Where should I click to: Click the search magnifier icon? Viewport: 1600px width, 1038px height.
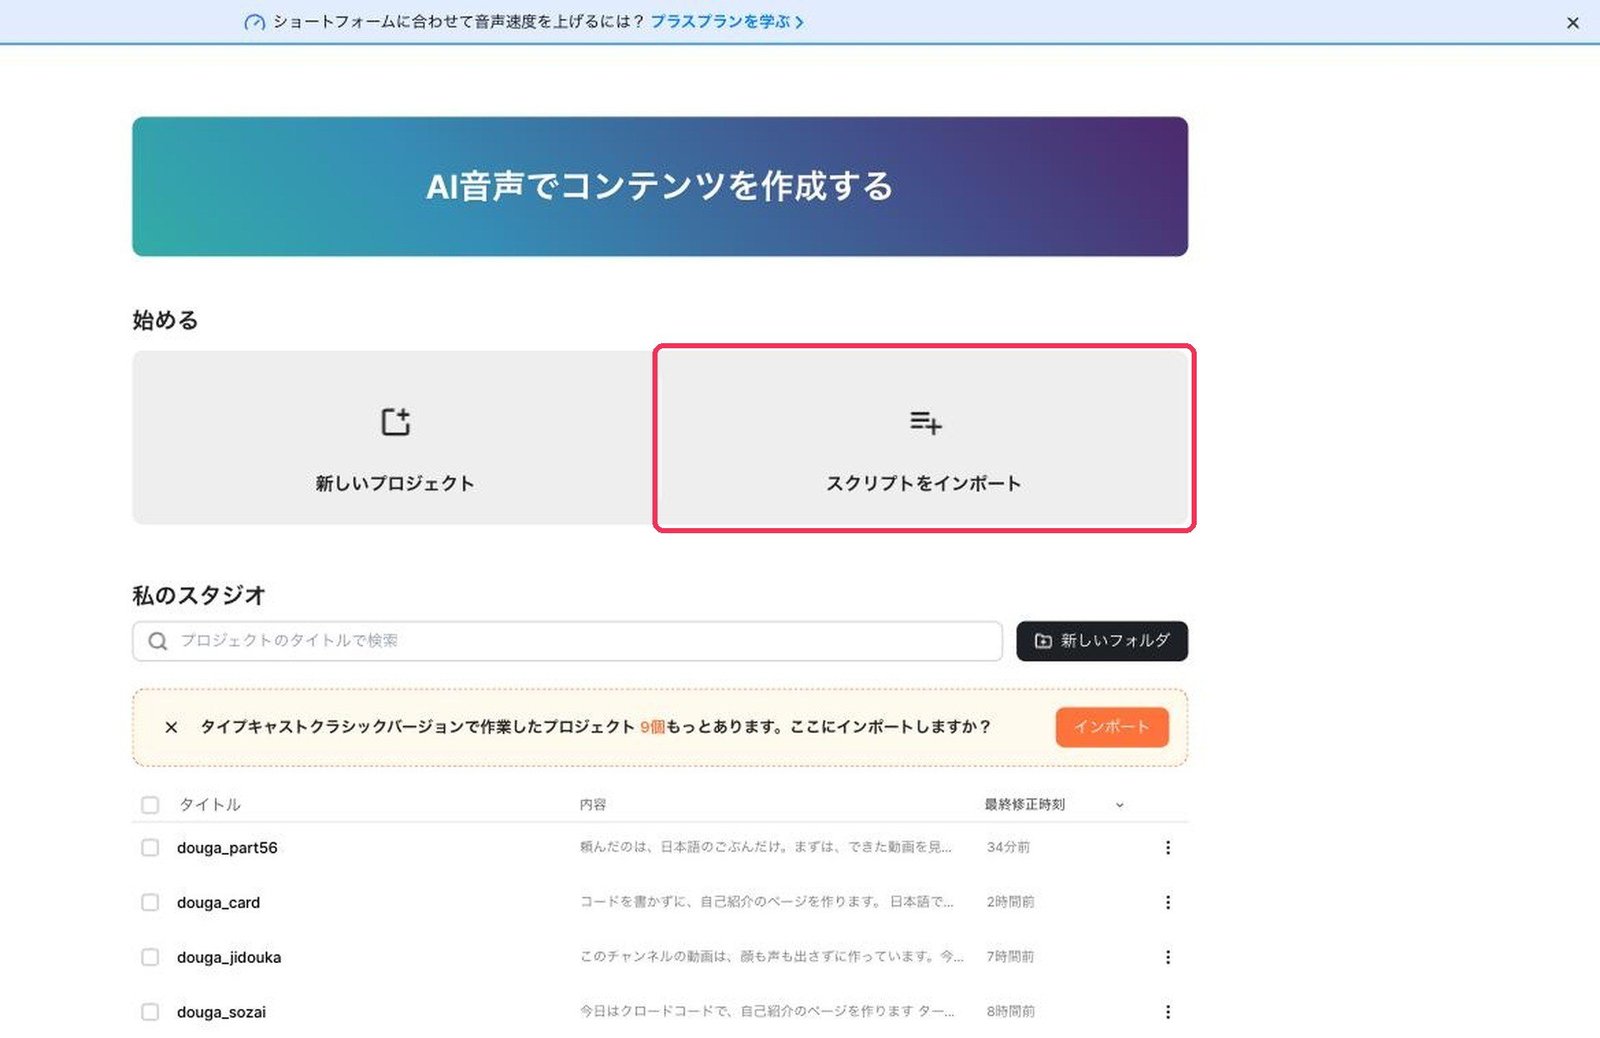[158, 641]
